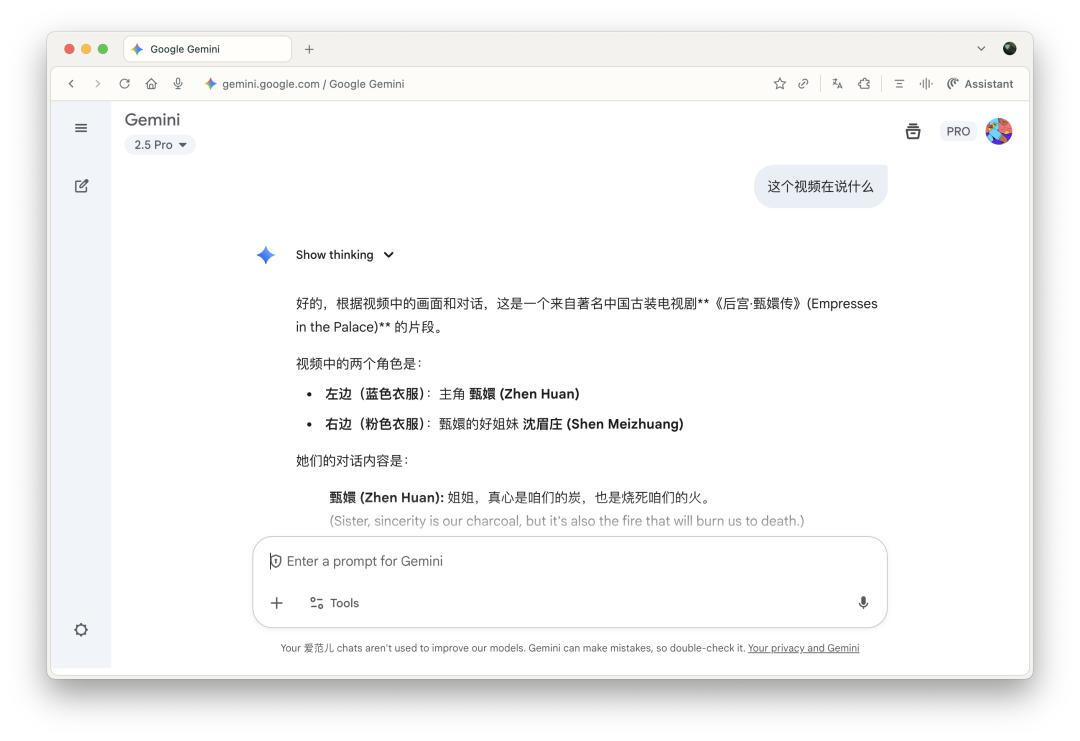Go forward with the browser forward arrow

[97, 84]
